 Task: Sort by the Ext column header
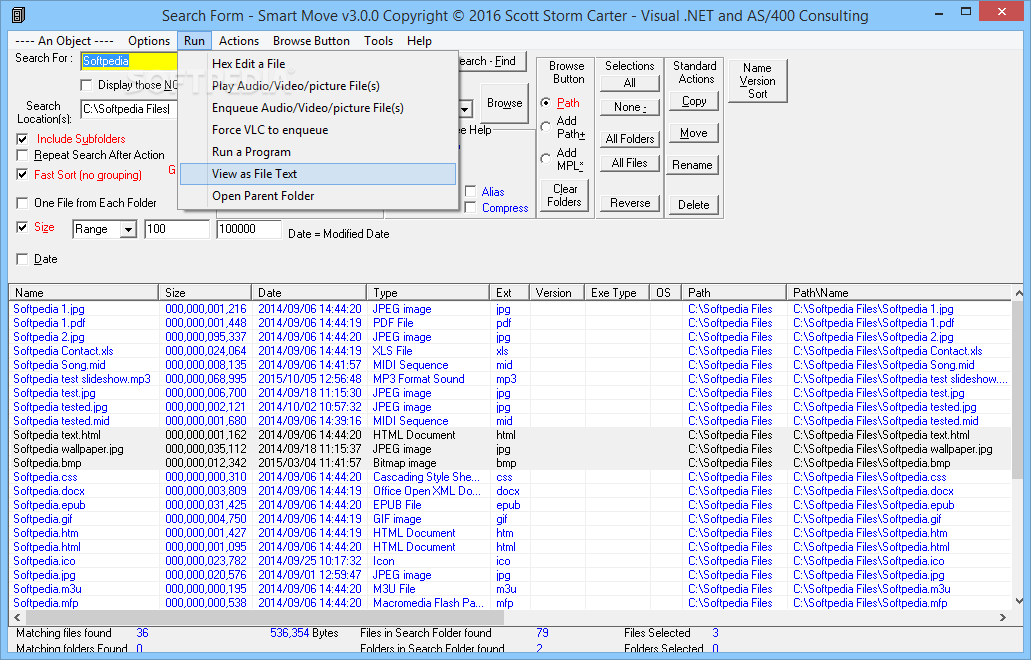tap(510, 293)
